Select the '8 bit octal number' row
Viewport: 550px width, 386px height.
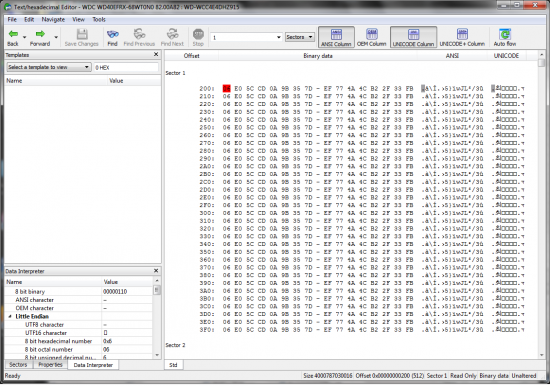point(79,350)
